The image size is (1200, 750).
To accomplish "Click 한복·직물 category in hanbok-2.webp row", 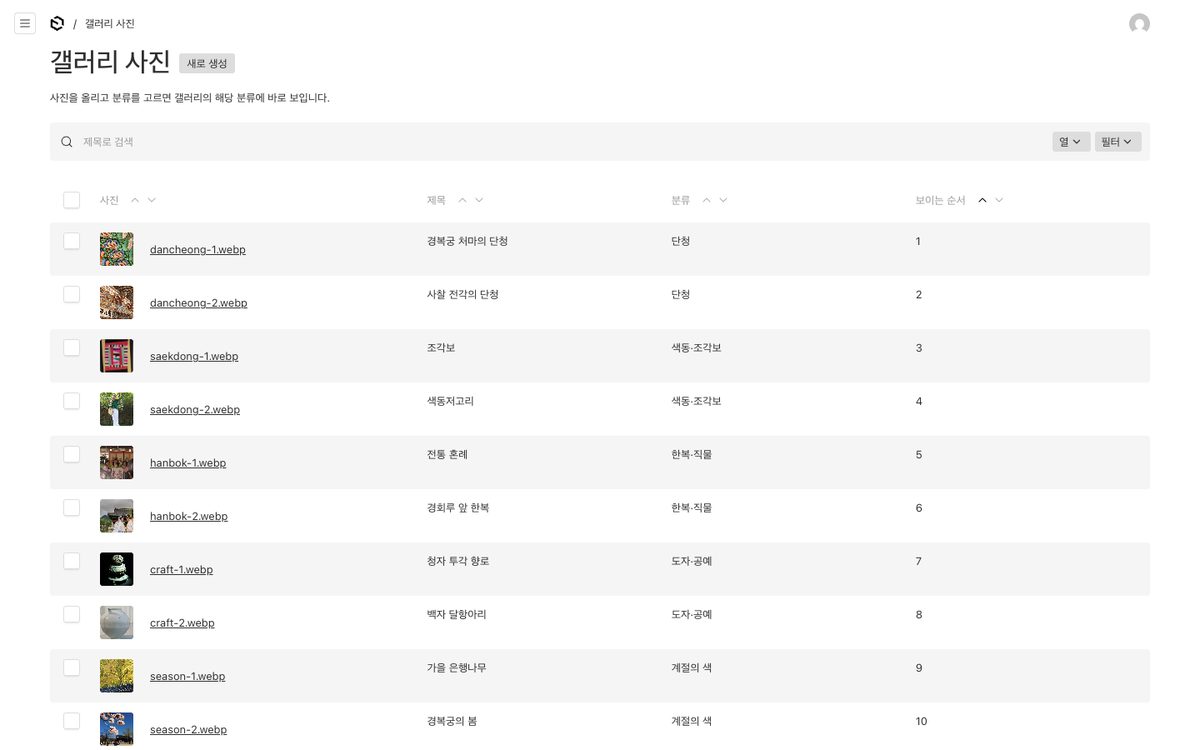I will pos(692,507).
